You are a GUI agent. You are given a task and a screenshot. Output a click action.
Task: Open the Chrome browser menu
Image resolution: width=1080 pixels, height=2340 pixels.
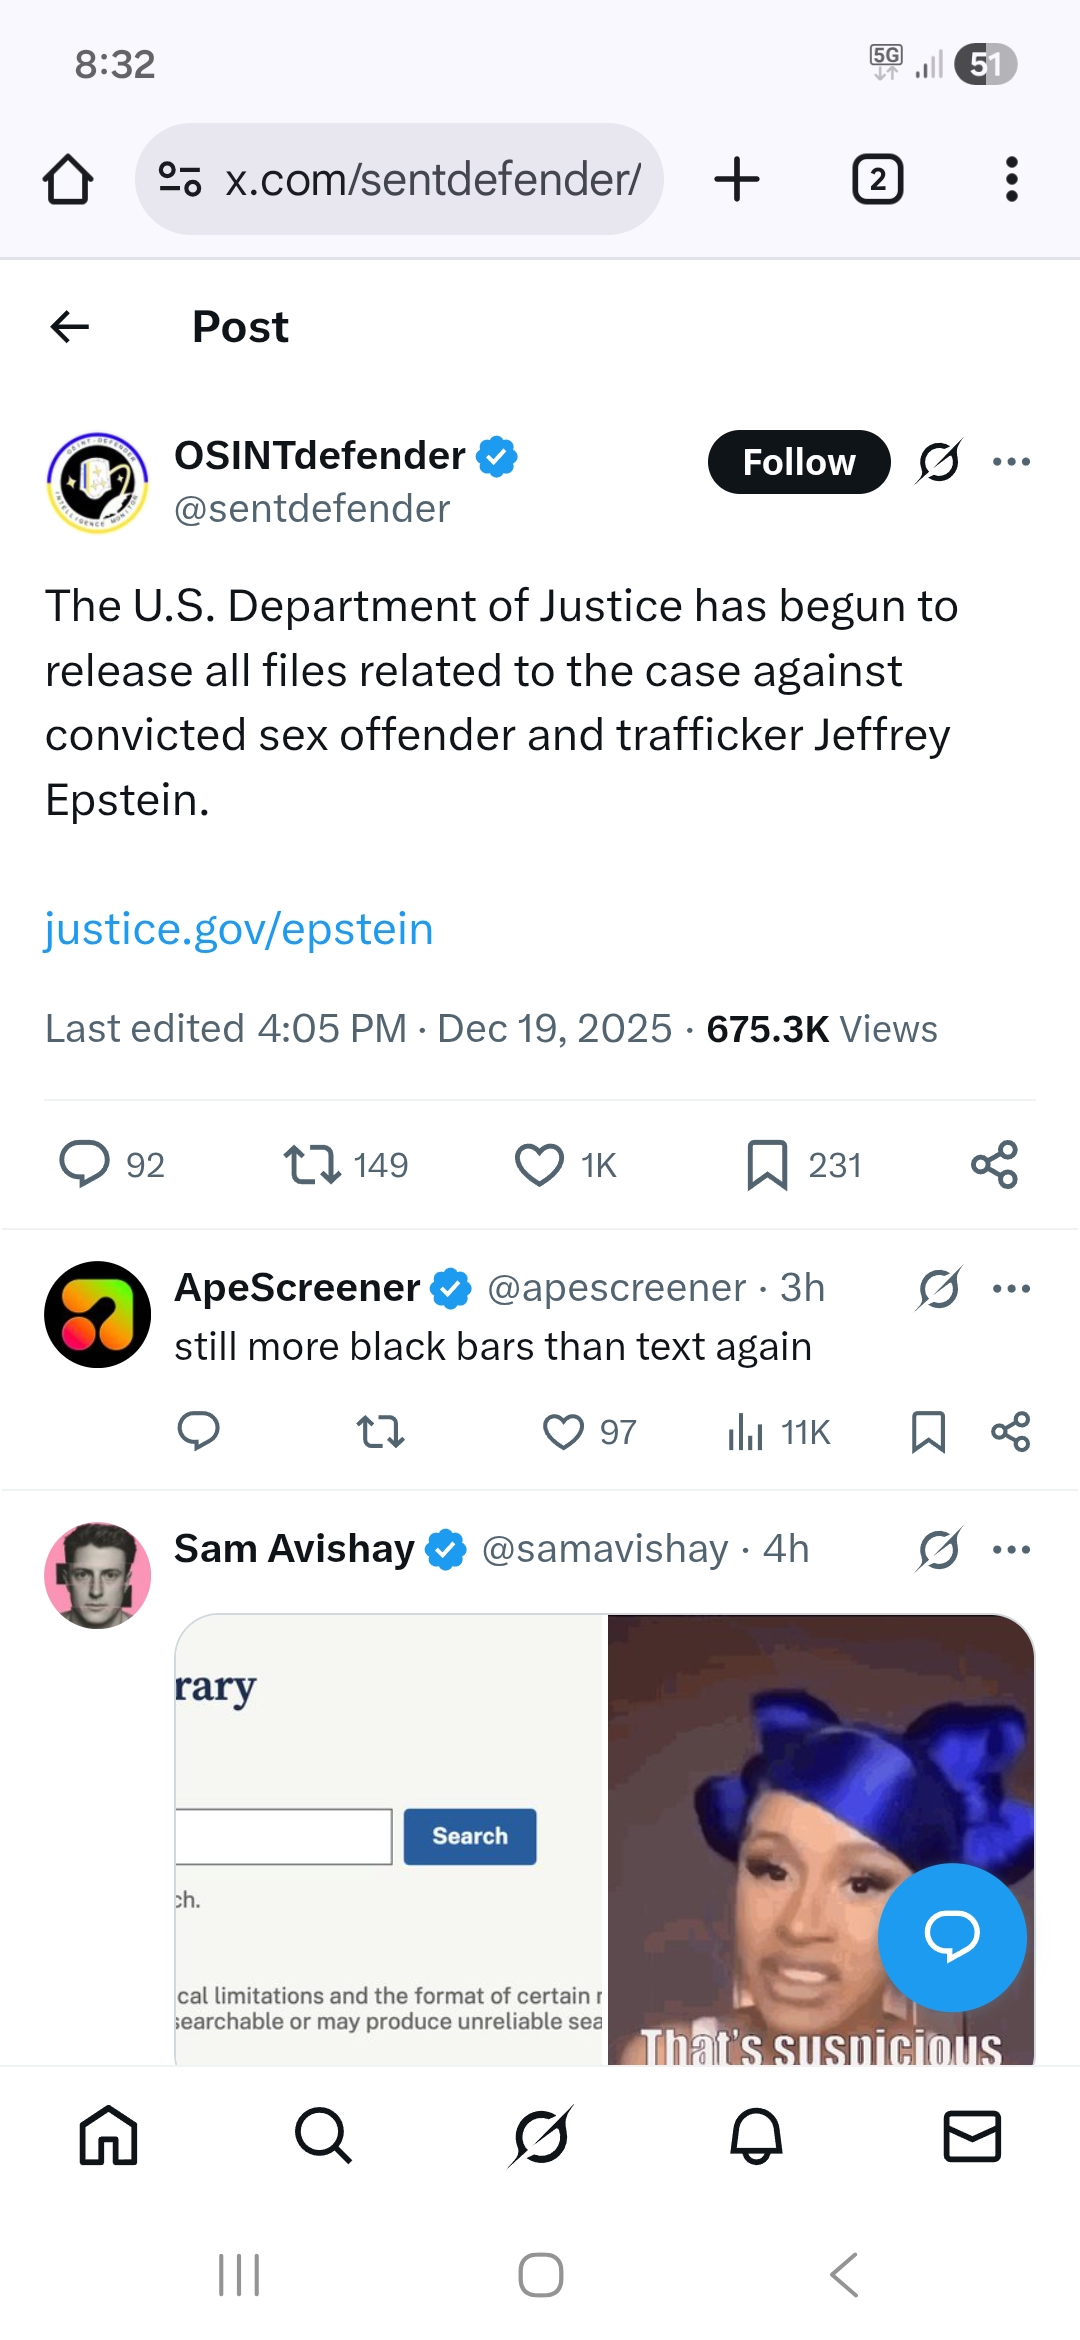tap(1011, 178)
